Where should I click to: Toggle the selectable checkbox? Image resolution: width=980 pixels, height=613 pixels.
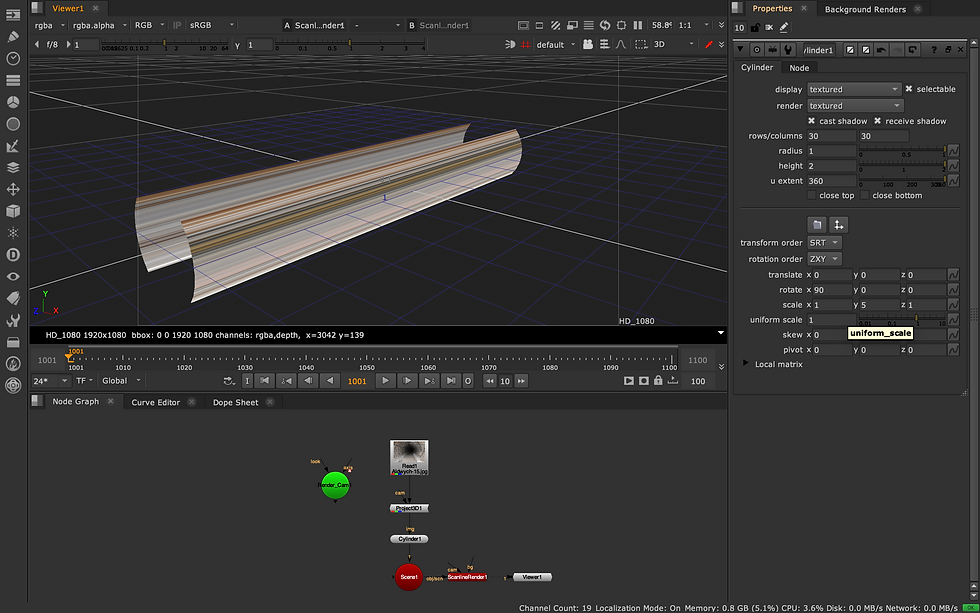[x=909, y=89]
